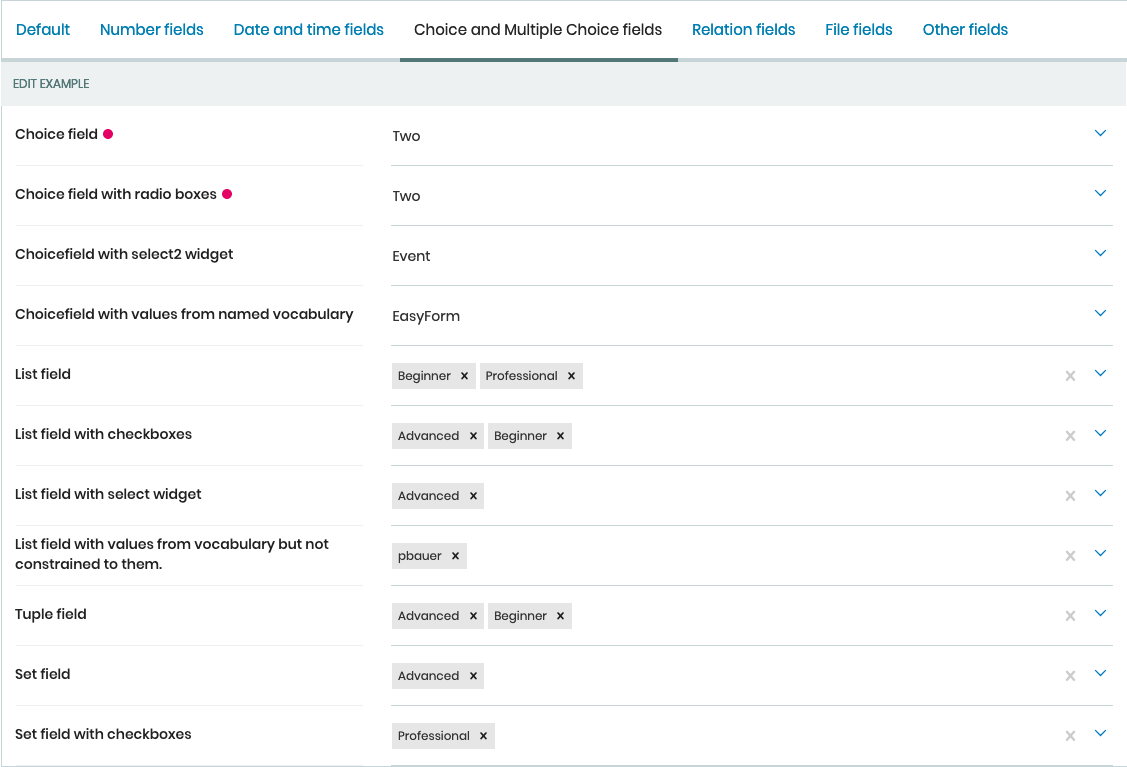1127x767 pixels.
Task: Click the select2 widget value 'Event'
Action: coord(411,256)
